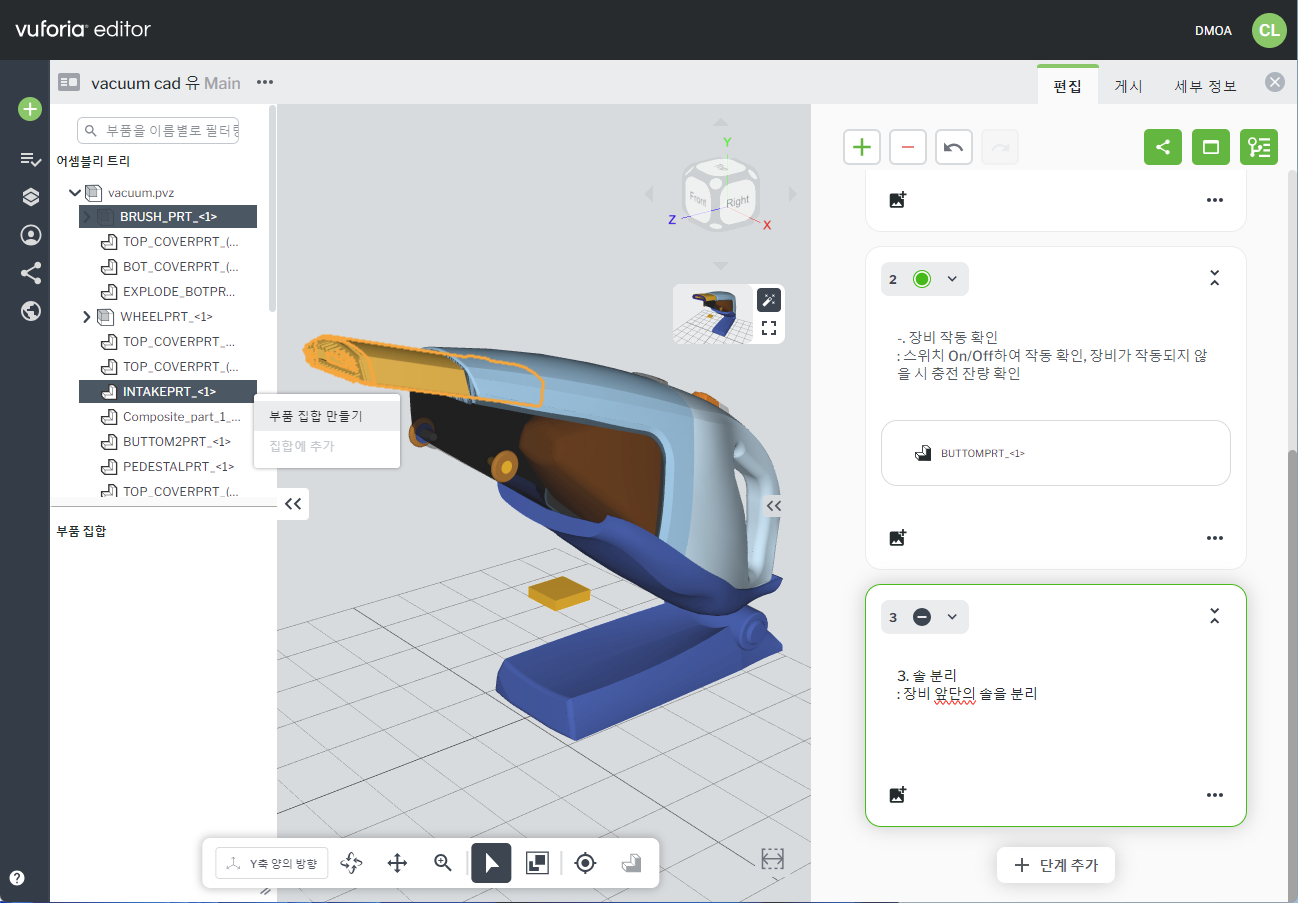Toggle step 2 green status circle
Viewport: 1298px width, 903px height.
pyautogui.click(x=922, y=279)
